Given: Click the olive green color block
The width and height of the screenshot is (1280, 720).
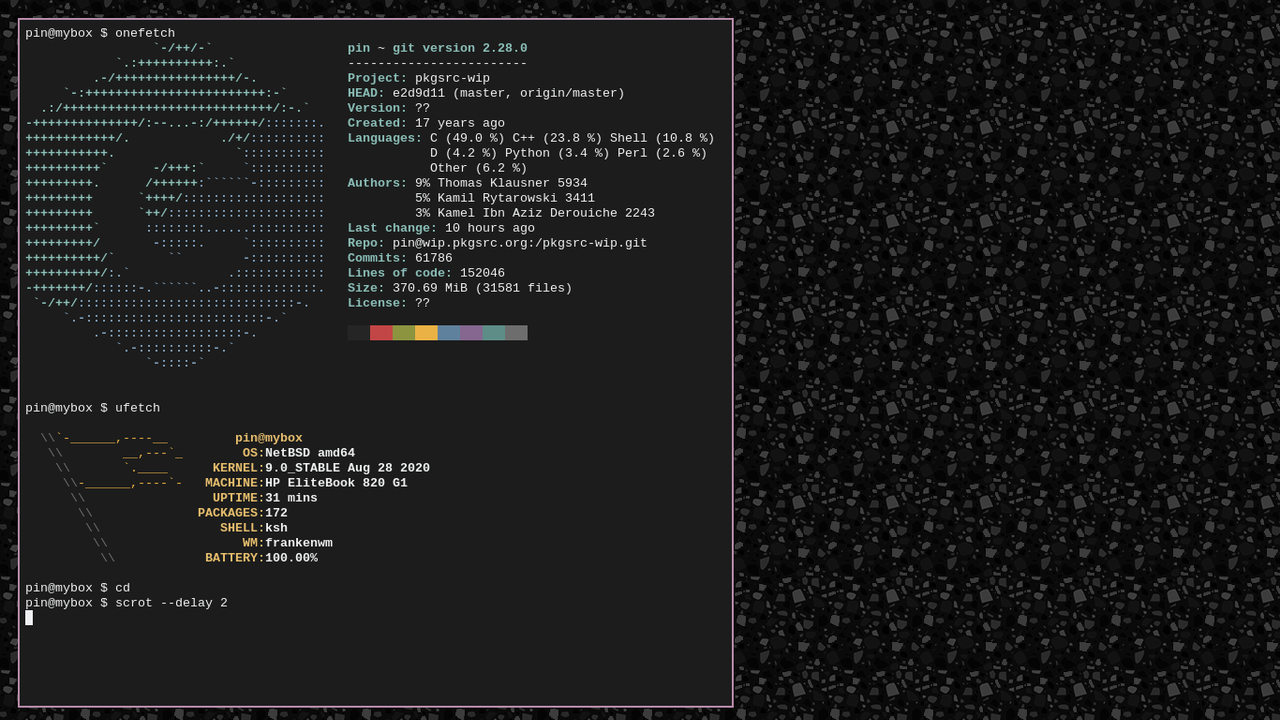Looking at the screenshot, I should pyautogui.click(x=404, y=333).
